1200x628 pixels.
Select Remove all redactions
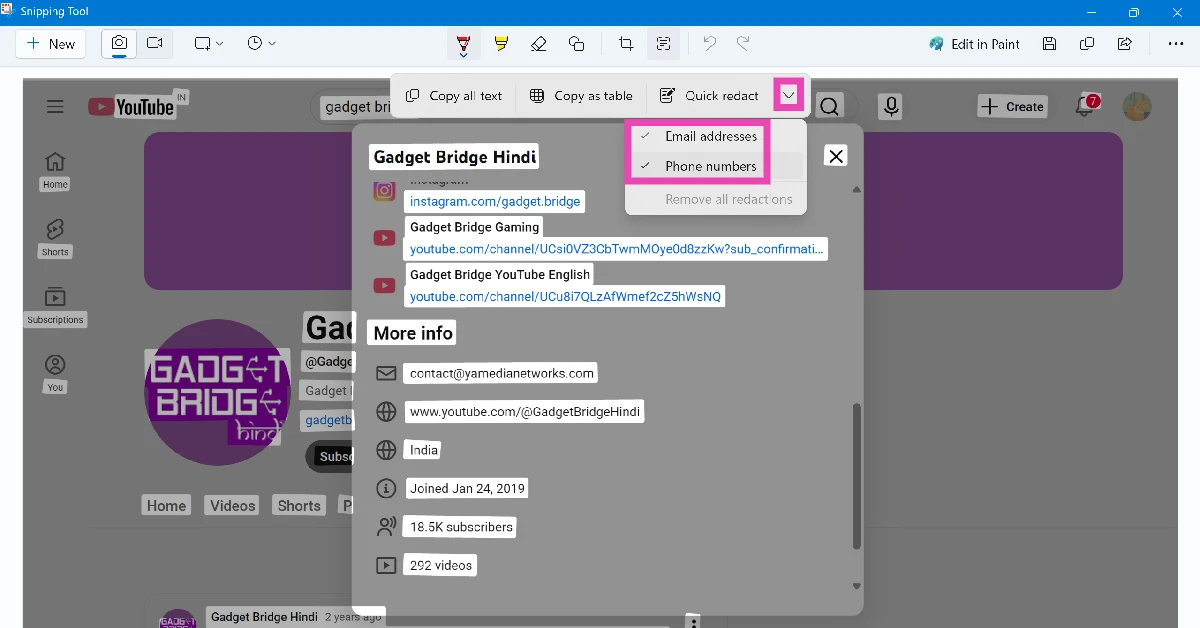715,199
